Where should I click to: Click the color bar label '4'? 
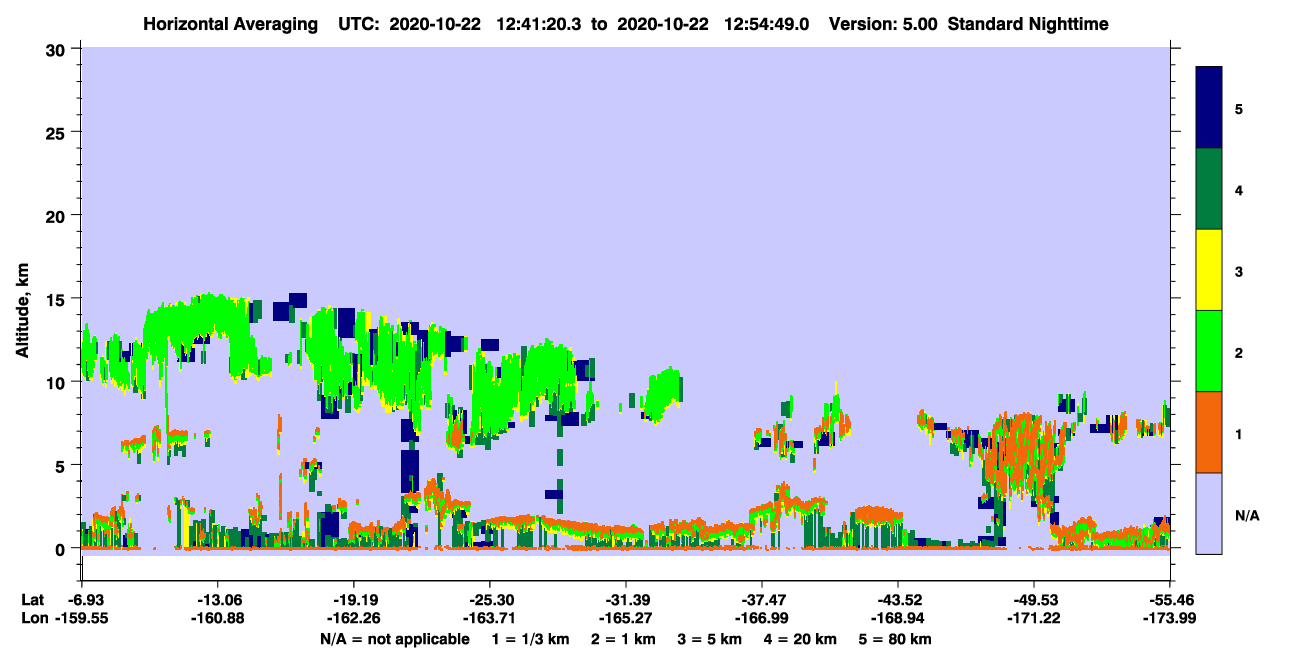[1239, 189]
